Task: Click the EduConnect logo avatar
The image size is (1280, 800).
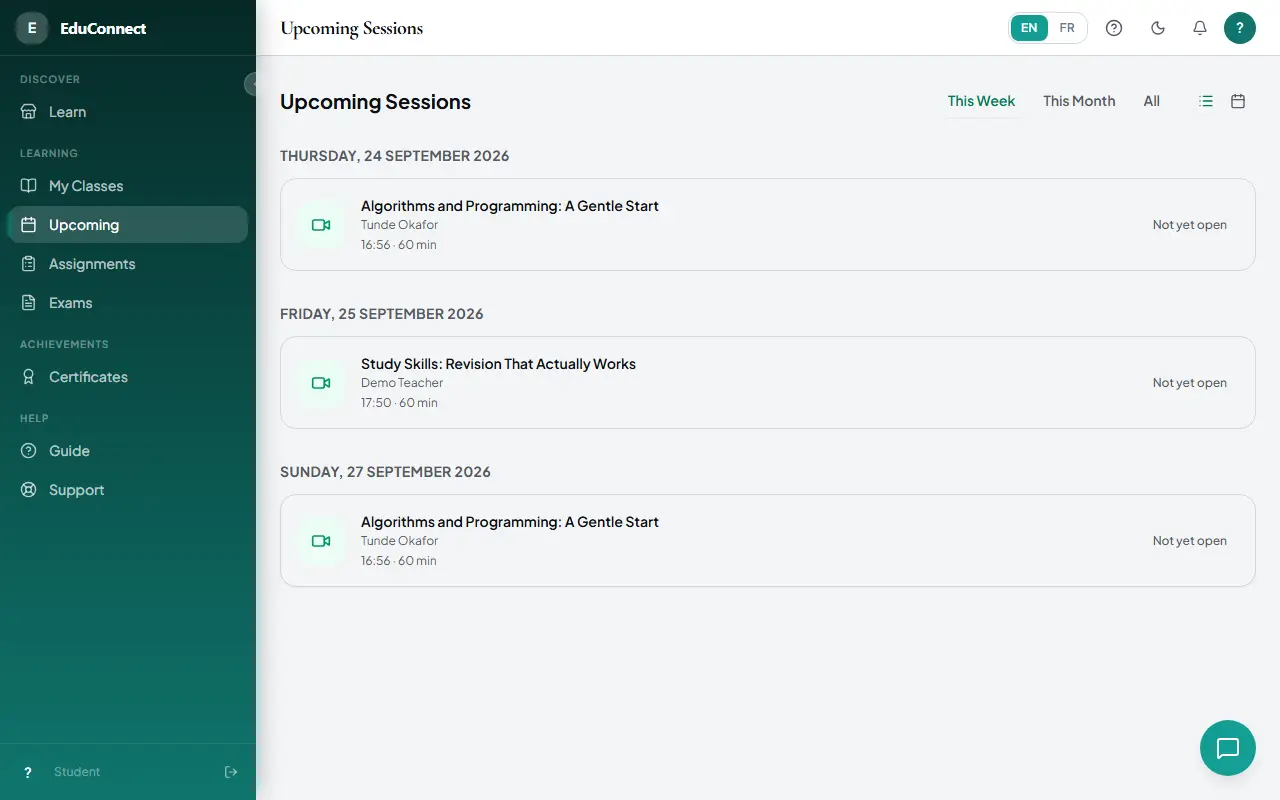Action: click(x=32, y=28)
